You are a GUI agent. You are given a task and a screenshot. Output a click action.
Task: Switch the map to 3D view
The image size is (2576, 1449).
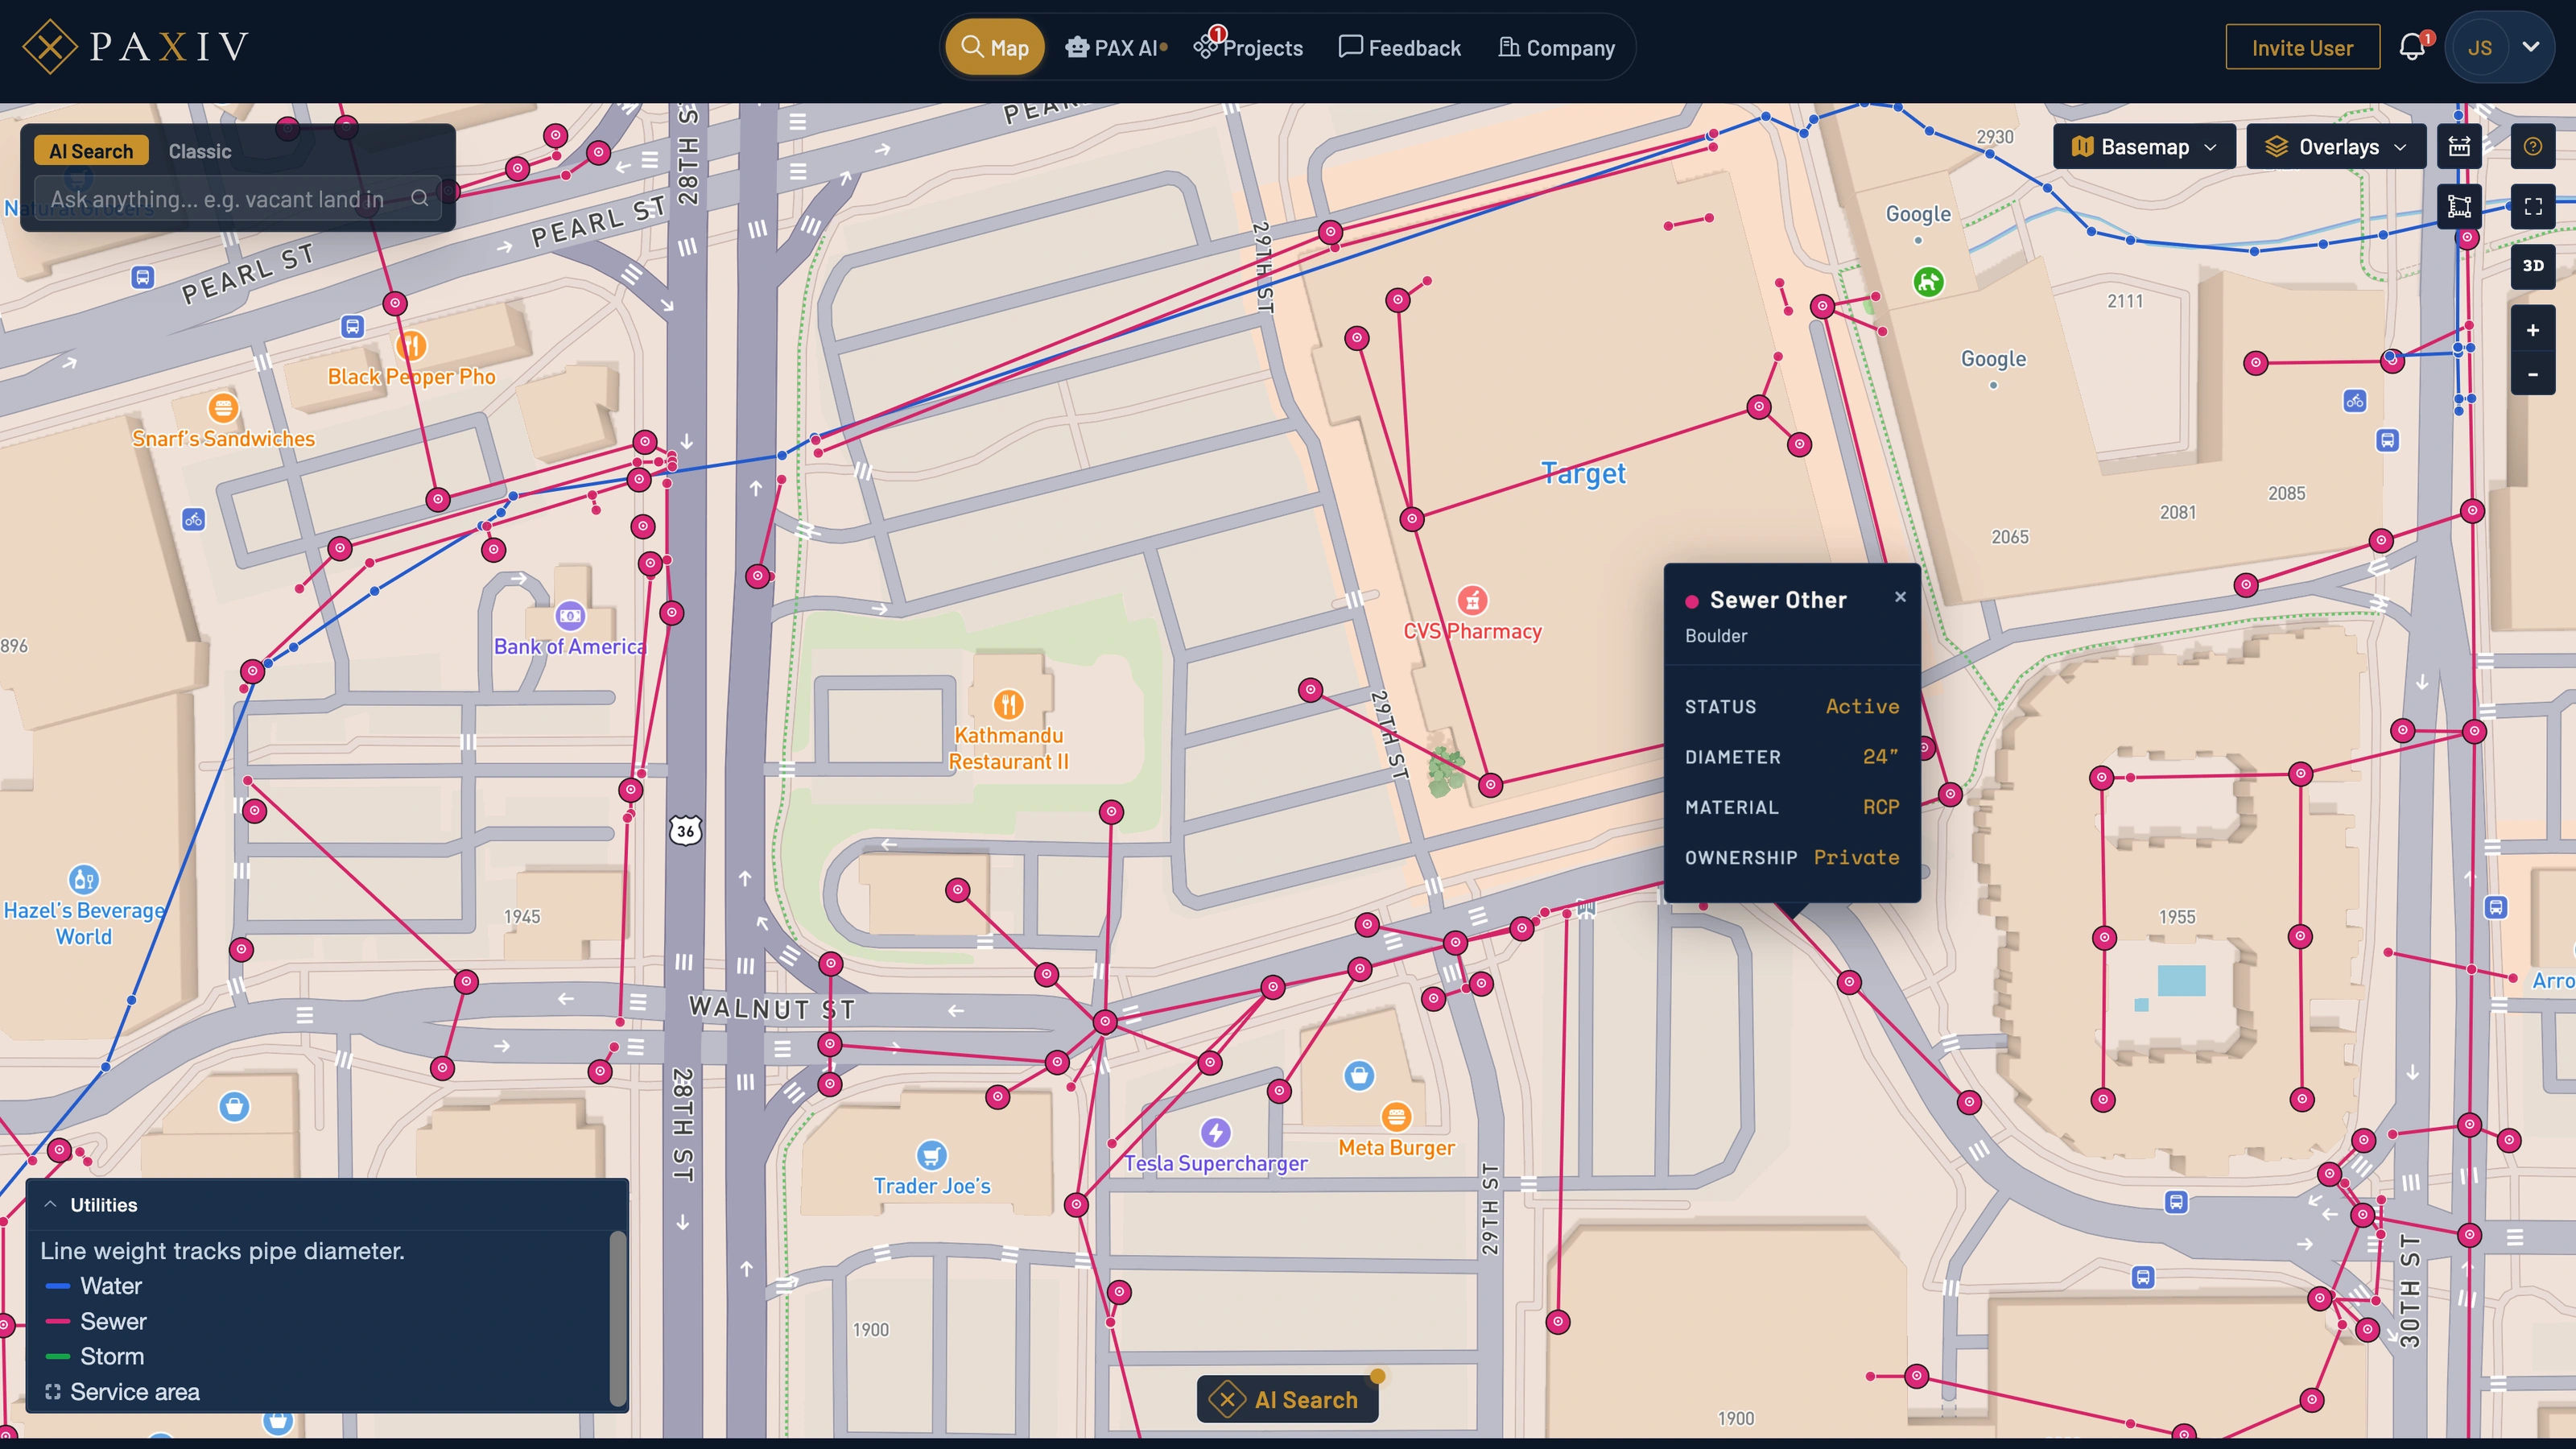point(2533,266)
